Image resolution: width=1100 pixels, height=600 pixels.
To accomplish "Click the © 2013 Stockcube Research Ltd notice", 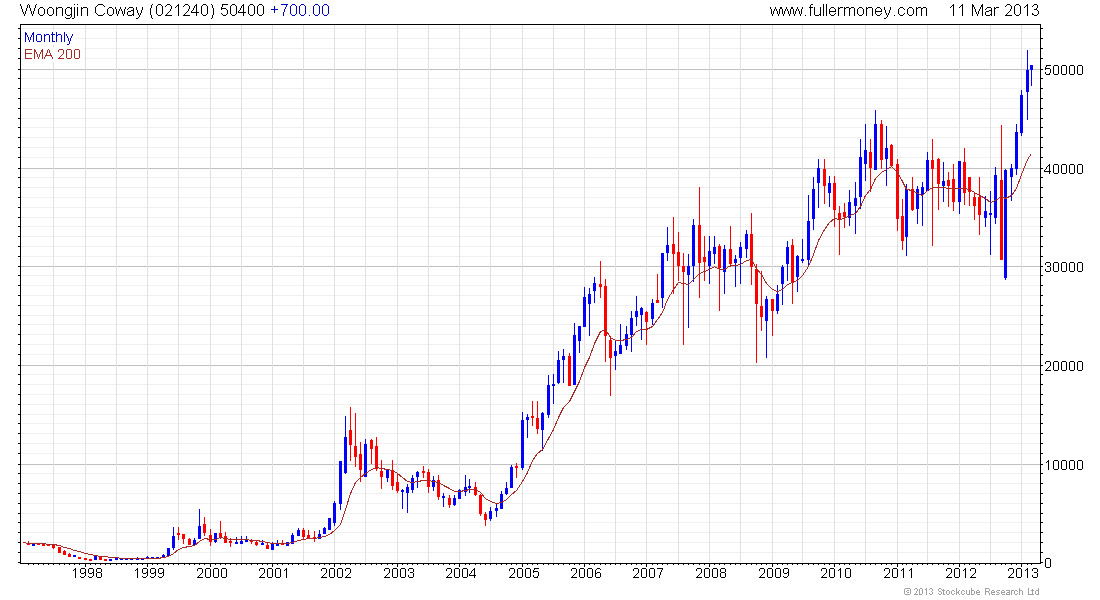I will 971,592.
